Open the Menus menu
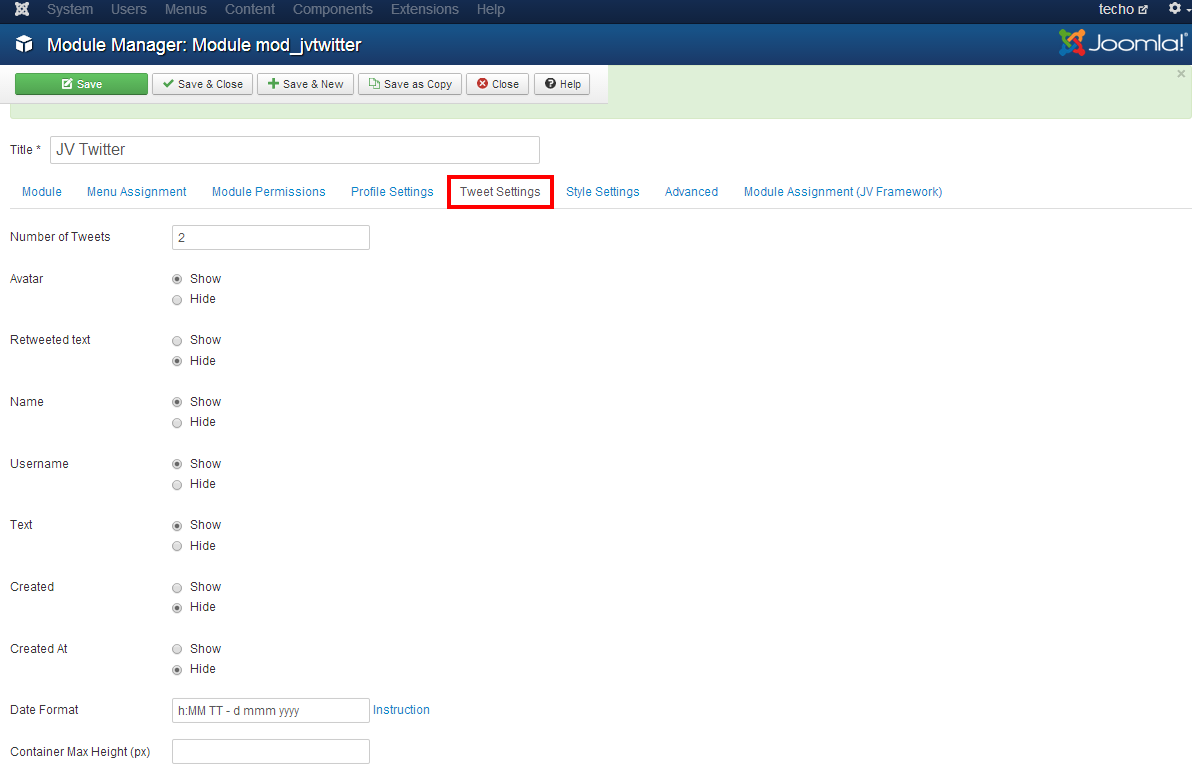1192x783 pixels. pyautogui.click(x=185, y=9)
